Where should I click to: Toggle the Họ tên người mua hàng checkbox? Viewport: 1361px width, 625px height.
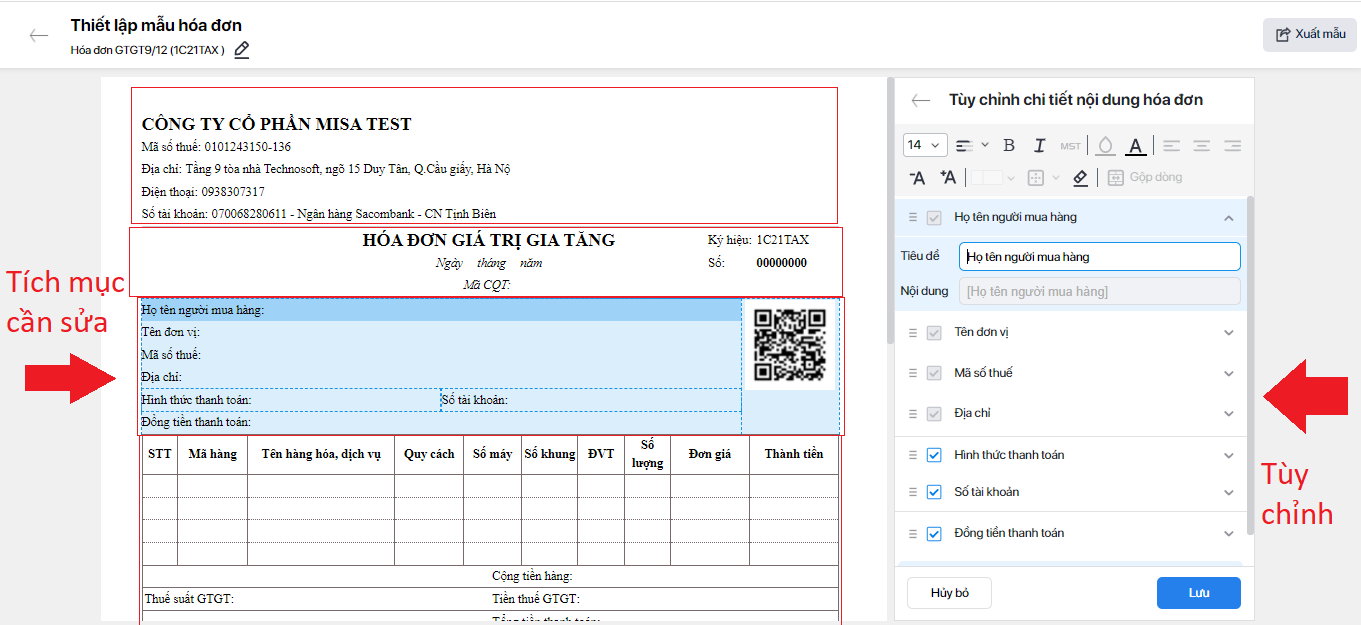click(x=934, y=217)
